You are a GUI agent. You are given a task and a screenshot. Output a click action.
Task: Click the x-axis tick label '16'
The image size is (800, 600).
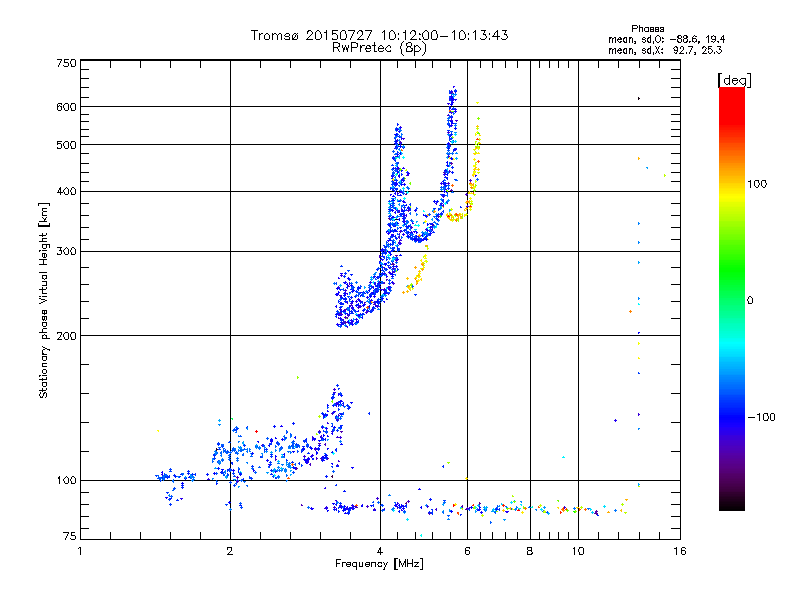(x=680, y=551)
